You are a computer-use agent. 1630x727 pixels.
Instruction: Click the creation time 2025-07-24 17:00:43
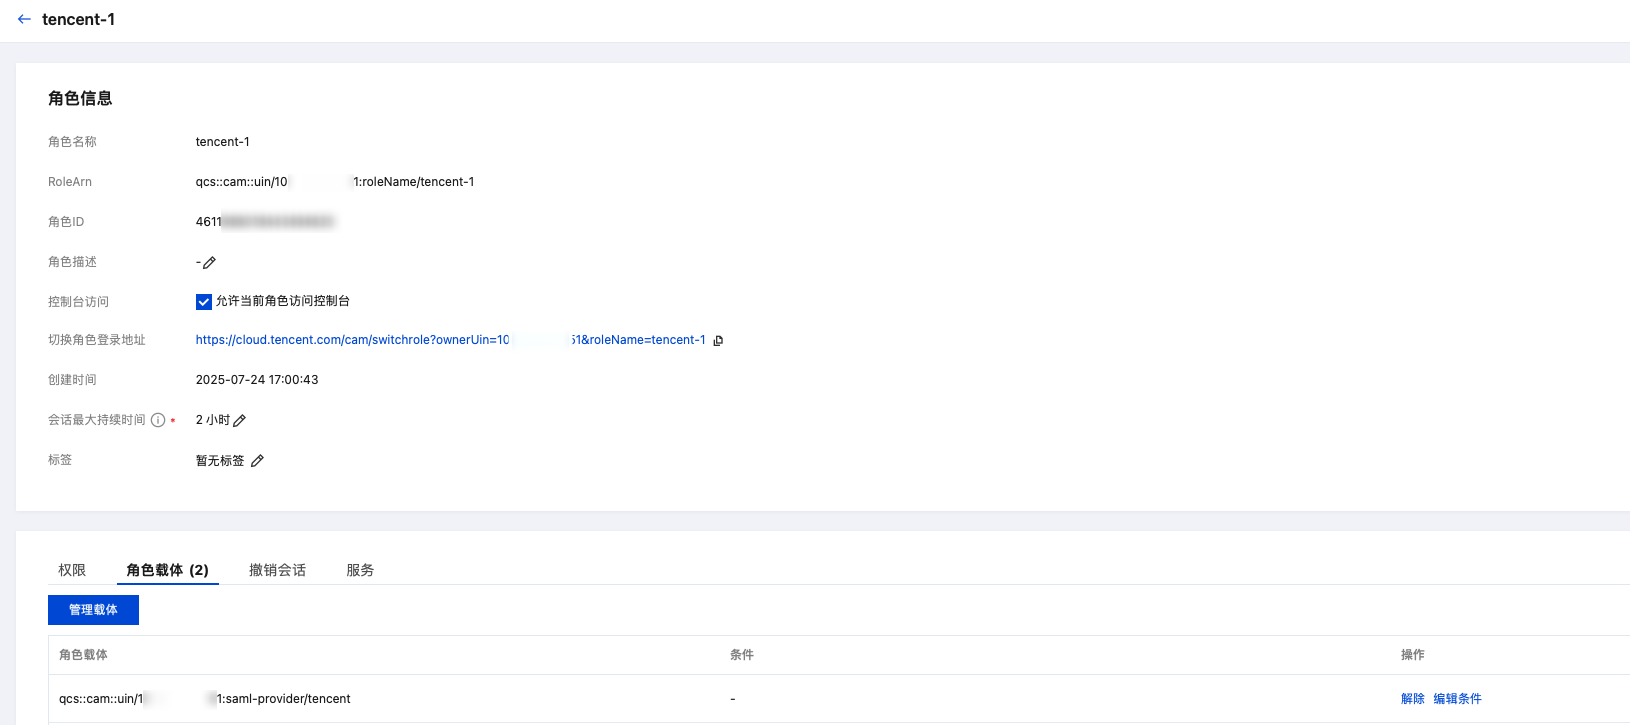[x=257, y=380]
